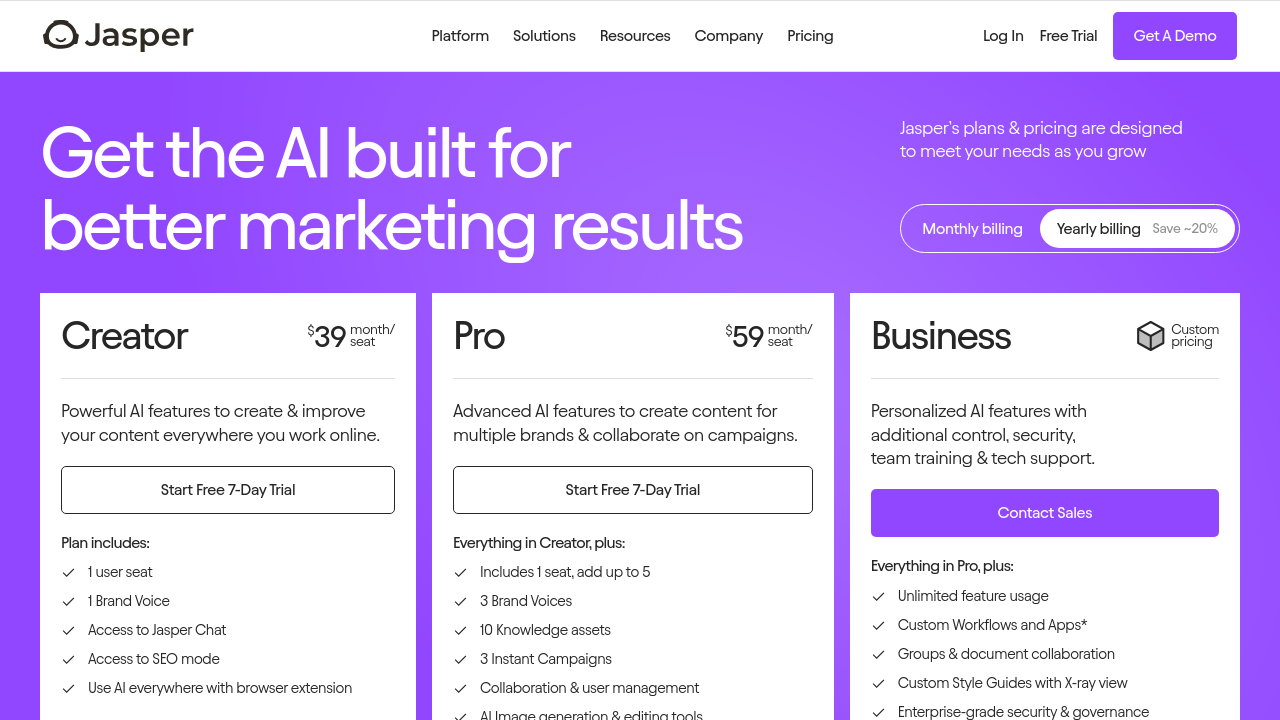
Task: Expand the Solutions menu
Action: click(544, 36)
